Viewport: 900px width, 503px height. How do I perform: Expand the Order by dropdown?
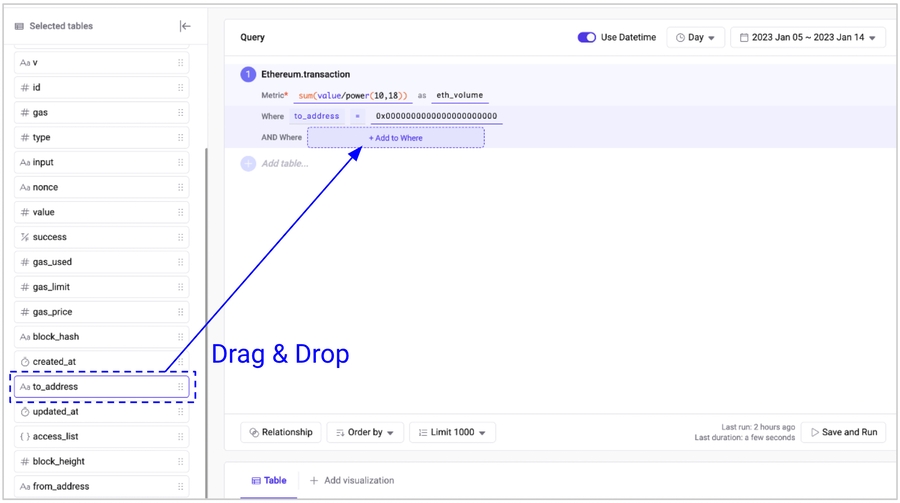click(x=365, y=432)
